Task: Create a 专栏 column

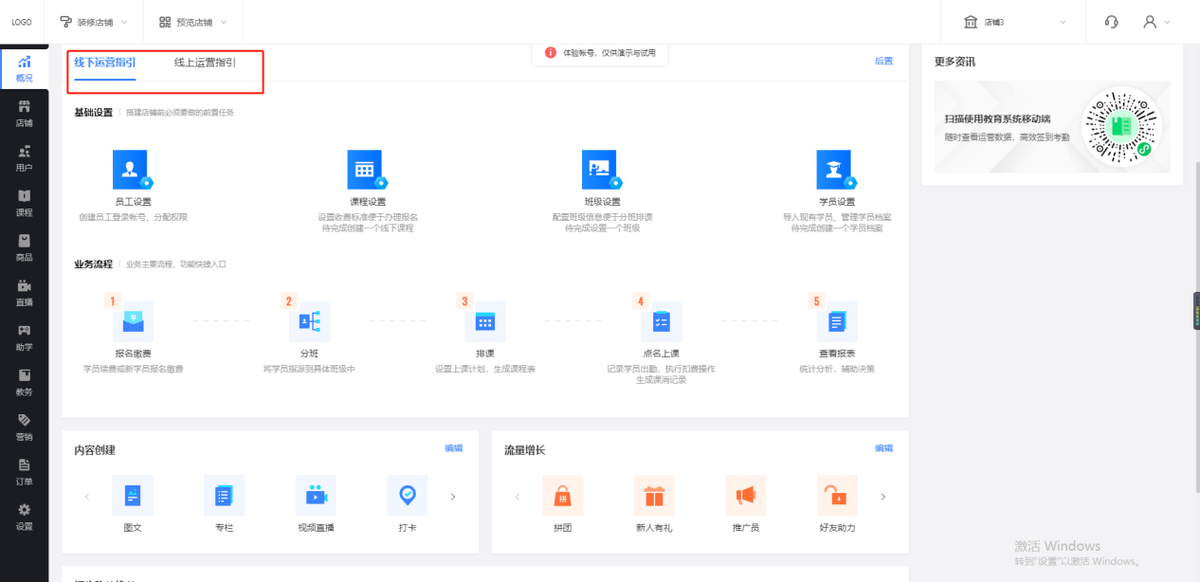Action: [x=224, y=495]
